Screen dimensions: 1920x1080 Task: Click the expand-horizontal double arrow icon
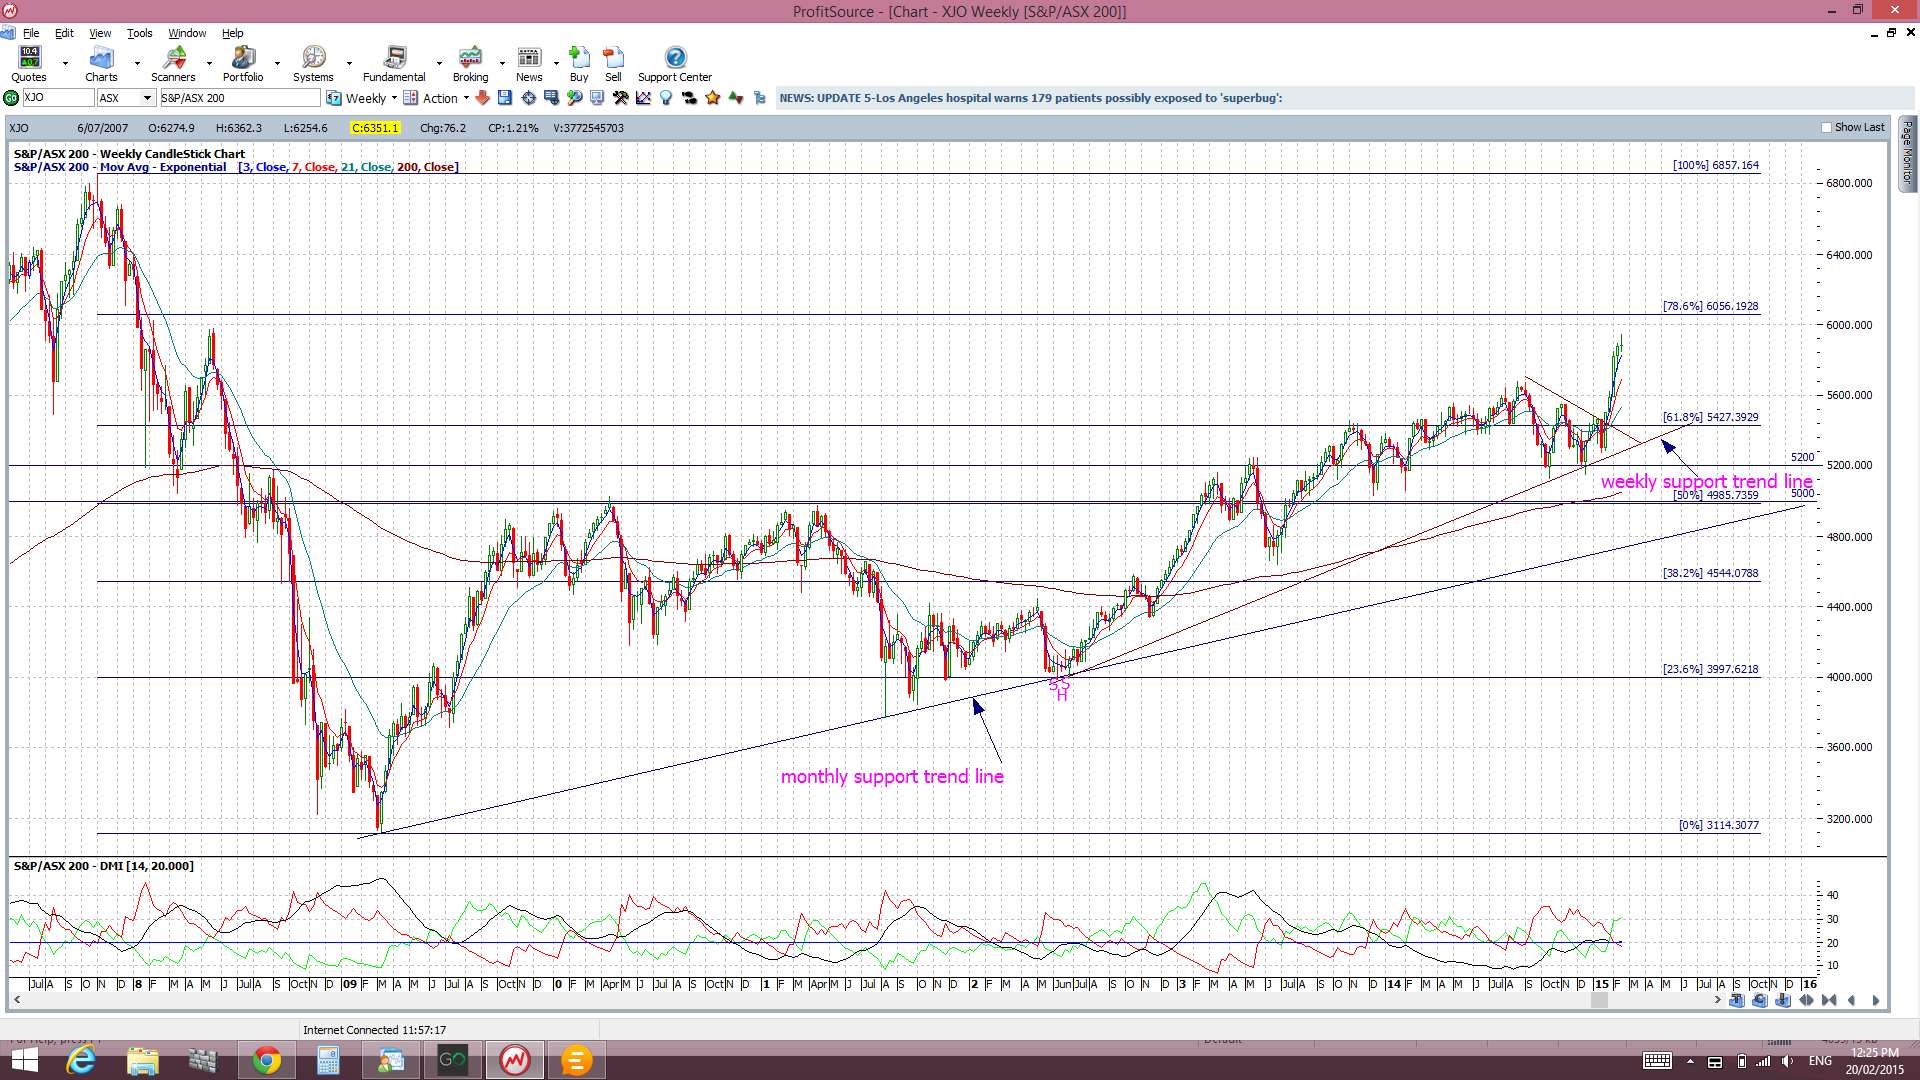[x=1806, y=1000]
